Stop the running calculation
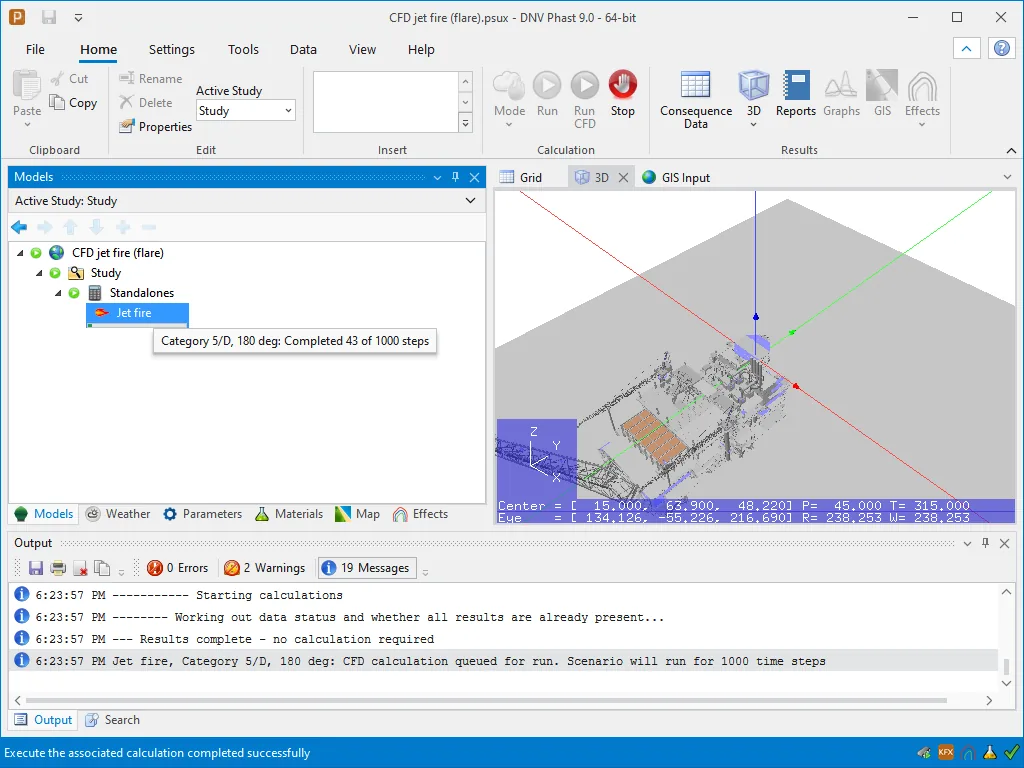 tap(622, 95)
